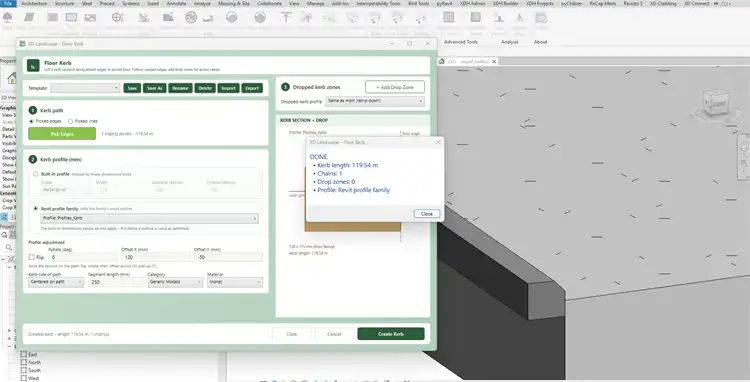Screen dimensions: 750x382
Task: Choose the Revit profile family radio option
Action: click(x=35, y=209)
